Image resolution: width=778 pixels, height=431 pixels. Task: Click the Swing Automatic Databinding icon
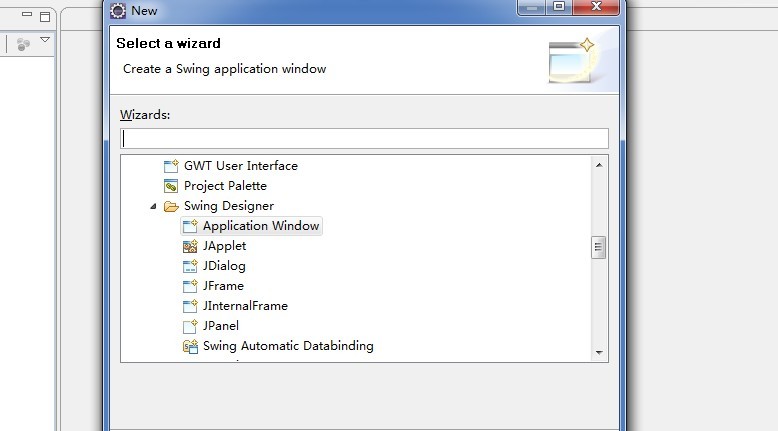click(190, 346)
